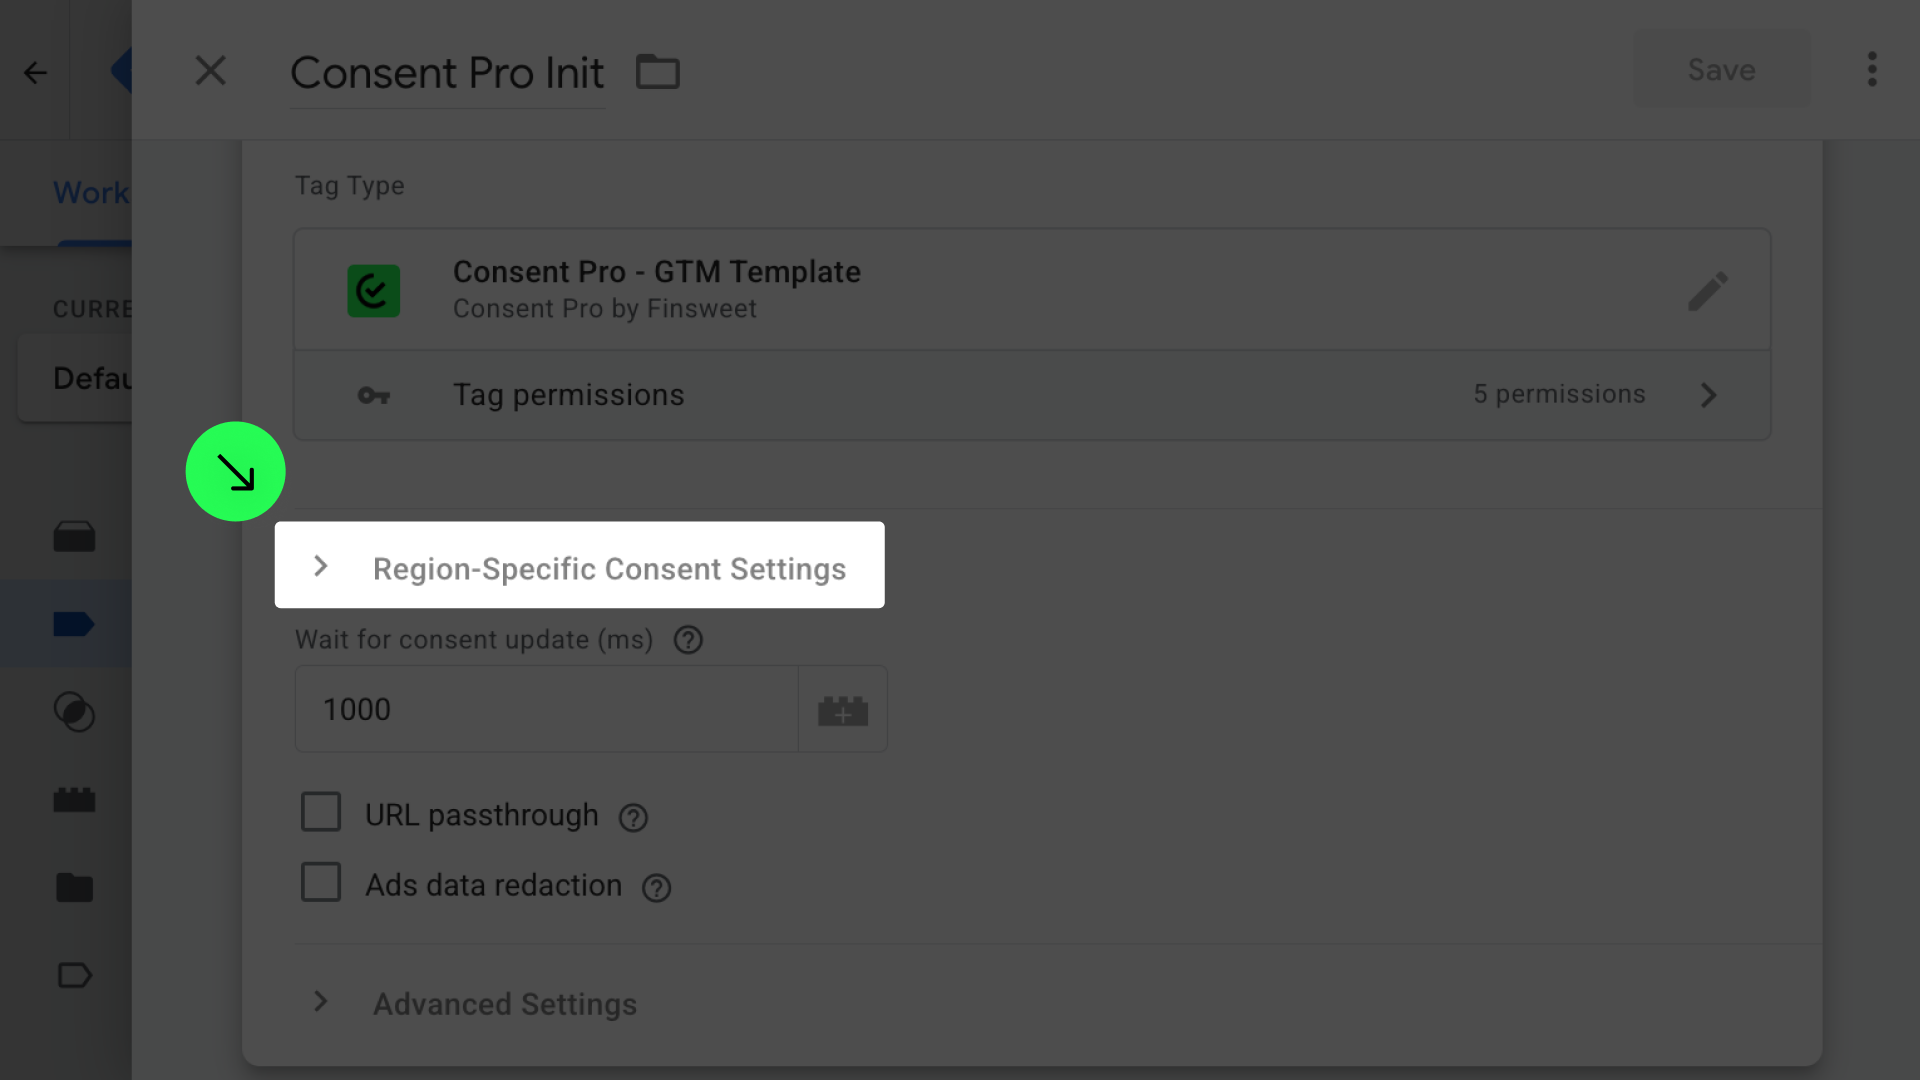Go back using the left arrow
This screenshot has width=1920, height=1080.
point(35,72)
